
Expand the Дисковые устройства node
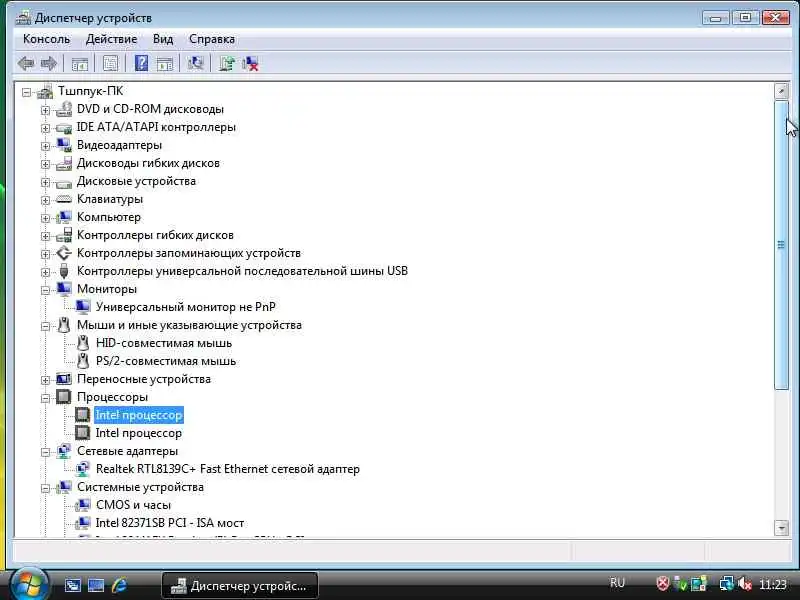(x=45, y=182)
